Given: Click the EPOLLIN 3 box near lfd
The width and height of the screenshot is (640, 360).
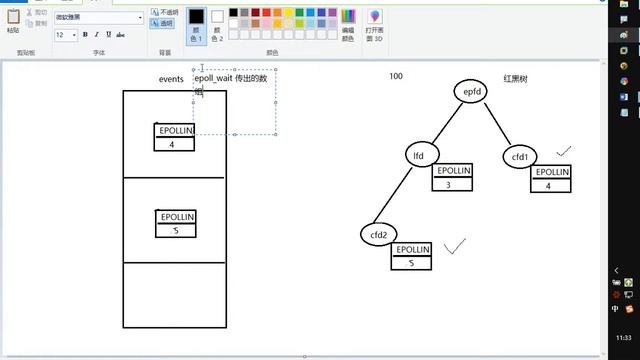Looking at the screenshot, I should [x=452, y=177].
